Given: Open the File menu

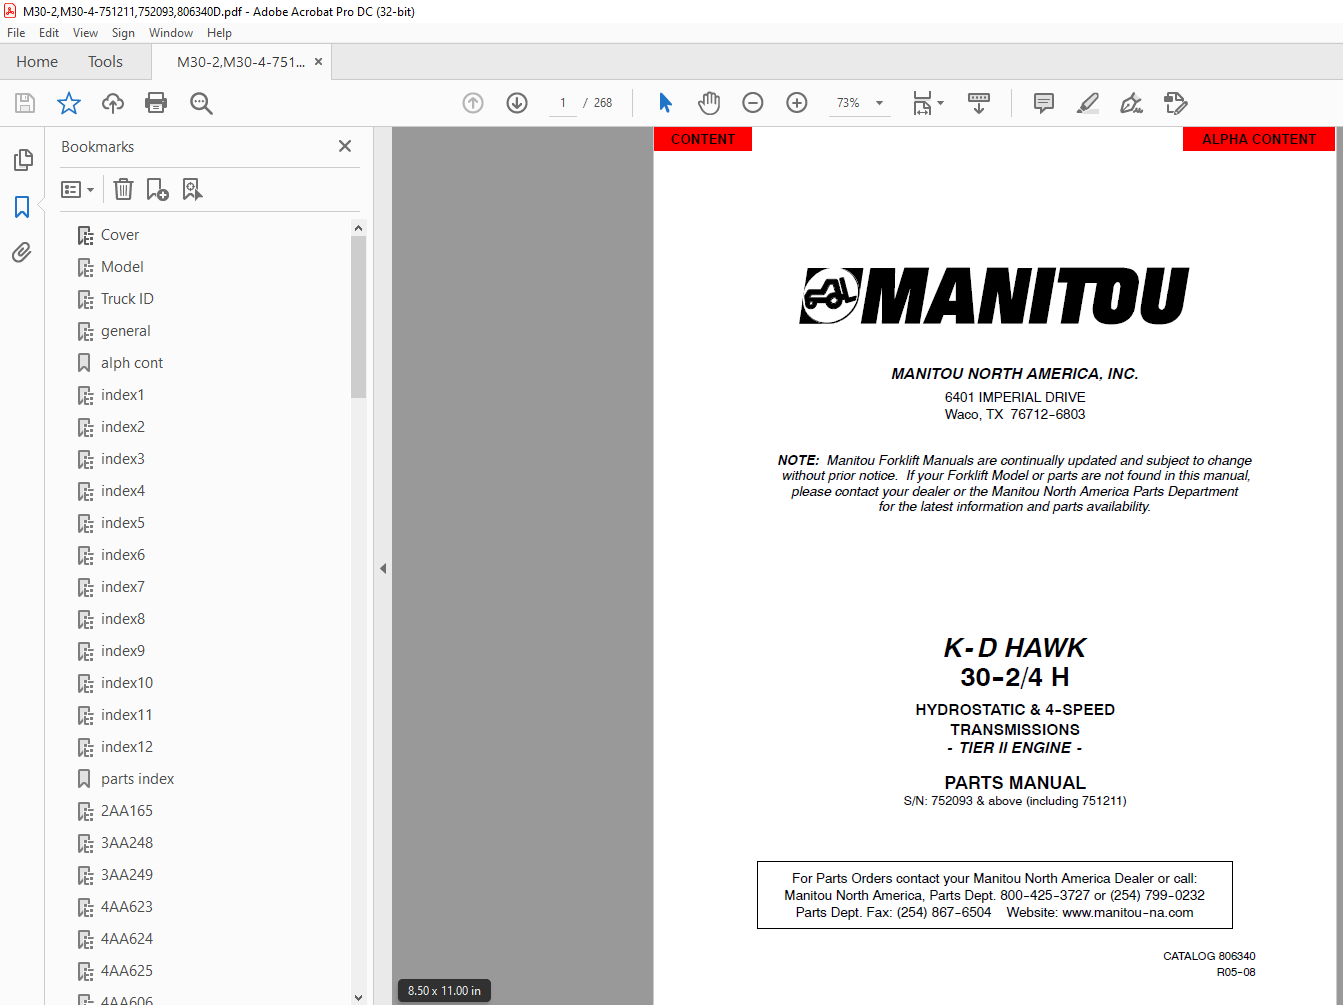Looking at the screenshot, I should (x=16, y=33).
